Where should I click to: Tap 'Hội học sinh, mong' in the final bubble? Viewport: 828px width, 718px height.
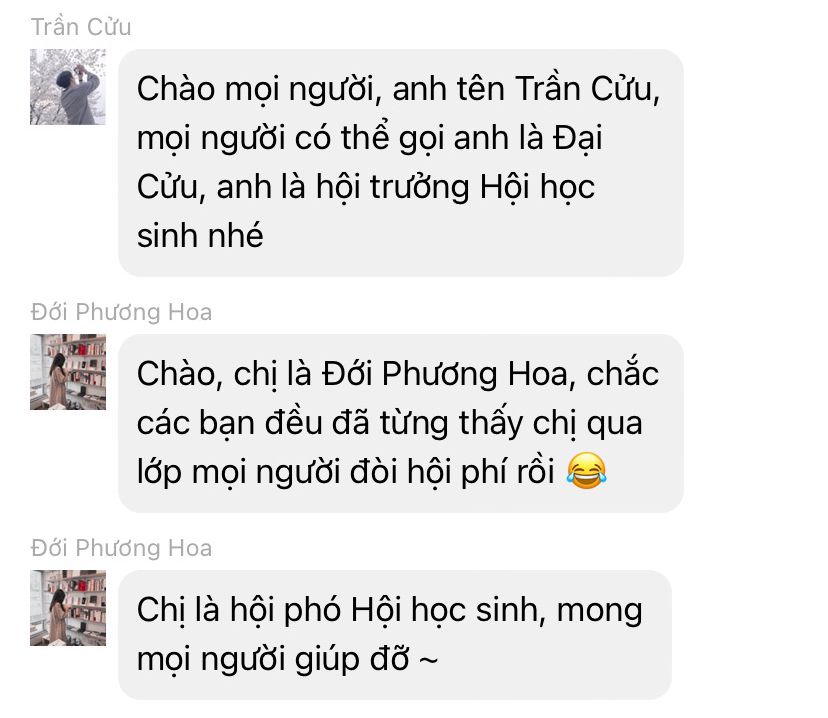pyautogui.click(x=496, y=611)
